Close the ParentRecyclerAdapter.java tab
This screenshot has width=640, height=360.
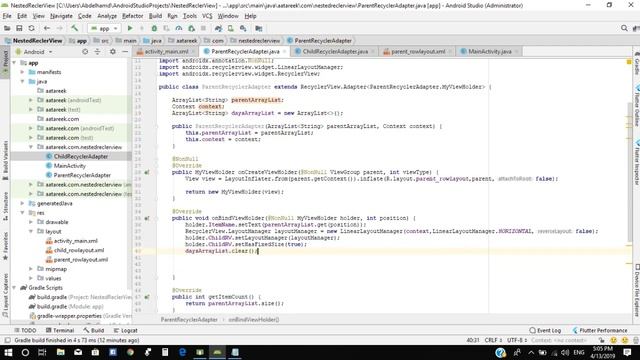[284, 51]
